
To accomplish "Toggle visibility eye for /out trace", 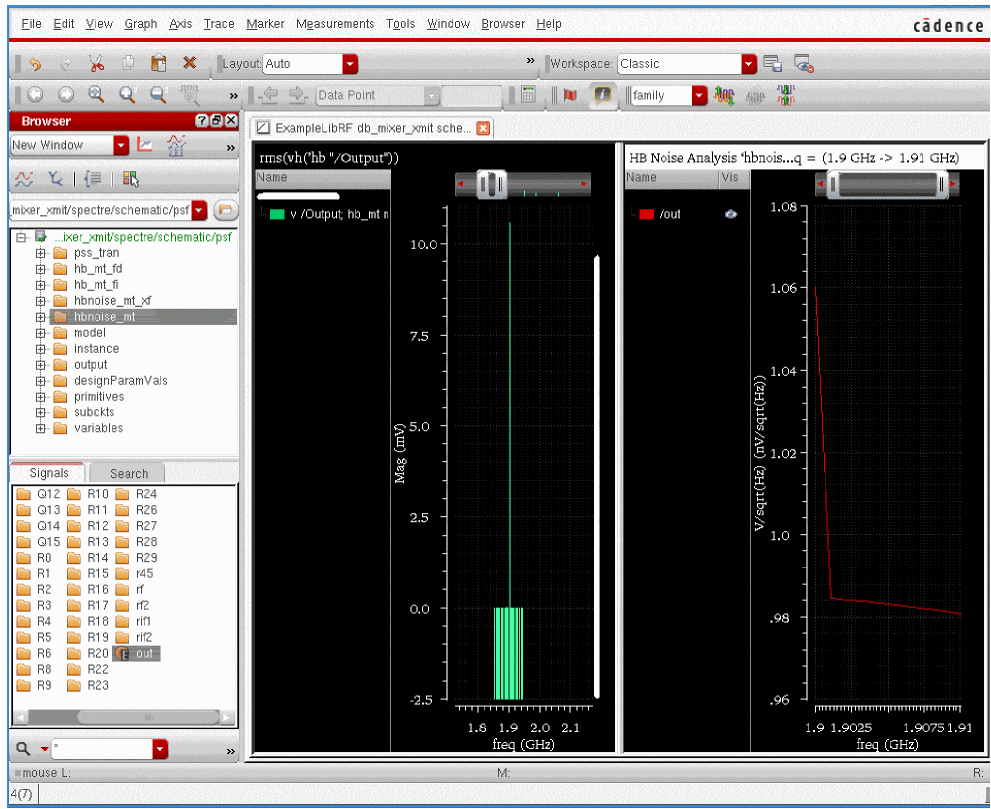I will click(x=731, y=214).
